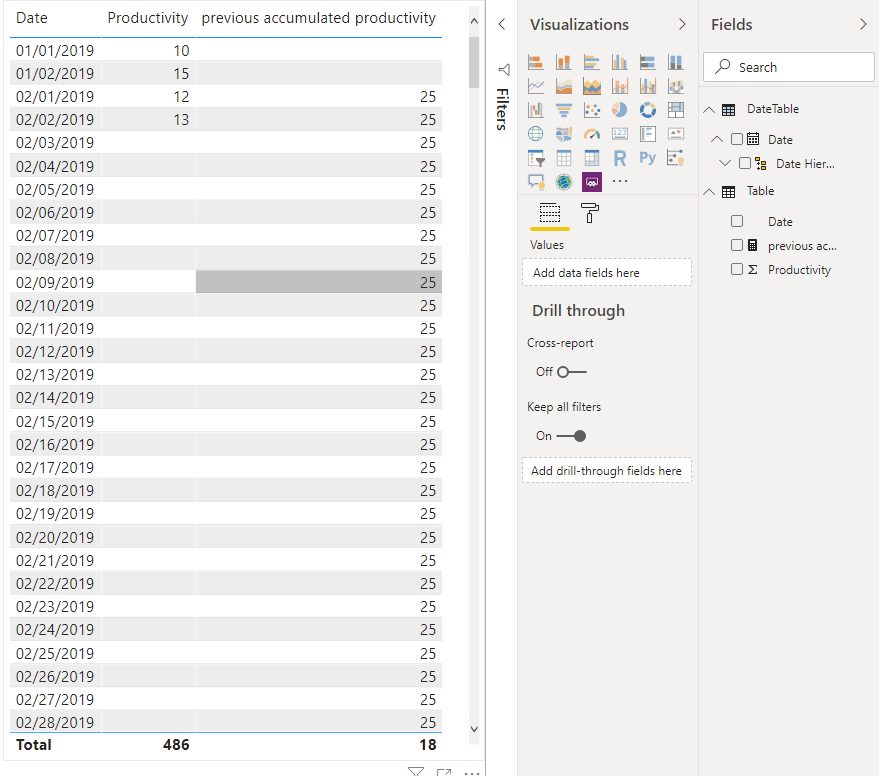Check the previous accumulated measure checkbox
This screenshot has height=776, width=879.
pos(737,245)
